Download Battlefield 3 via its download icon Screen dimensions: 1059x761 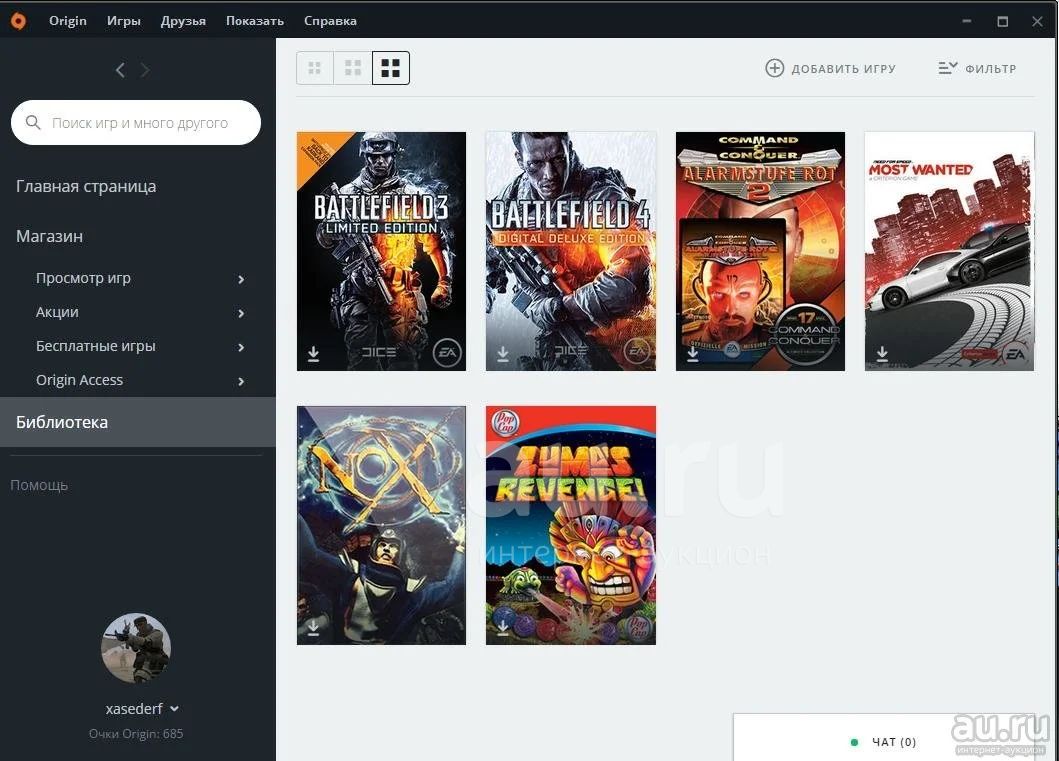pyautogui.click(x=313, y=354)
